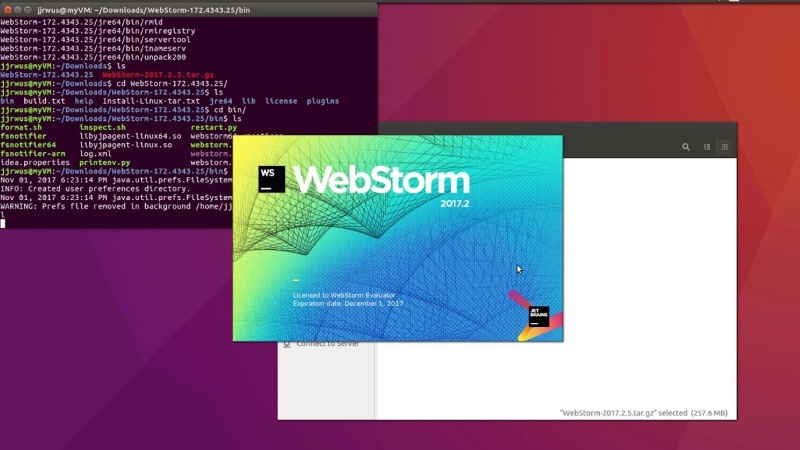This screenshot has height=450, width=800.
Task: Maximize the terminal window
Action: point(28,10)
